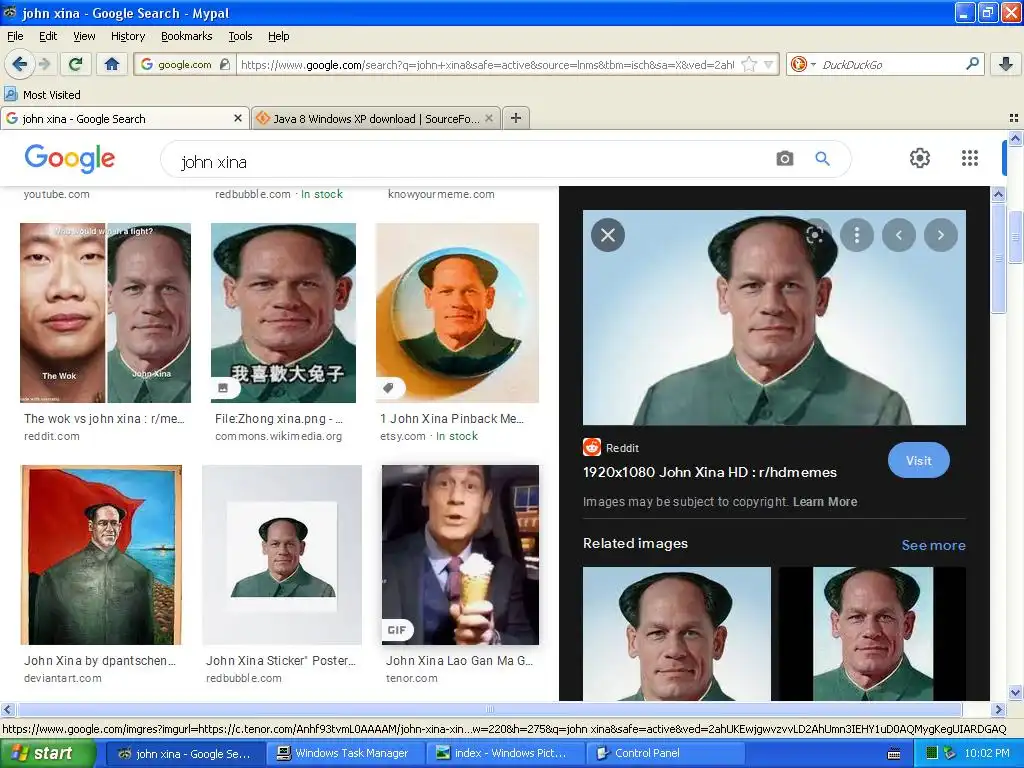Open Google quick settings gear
The width and height of the screenshot is (1024, 768).
pyautogui.click(x=920, y=158)
